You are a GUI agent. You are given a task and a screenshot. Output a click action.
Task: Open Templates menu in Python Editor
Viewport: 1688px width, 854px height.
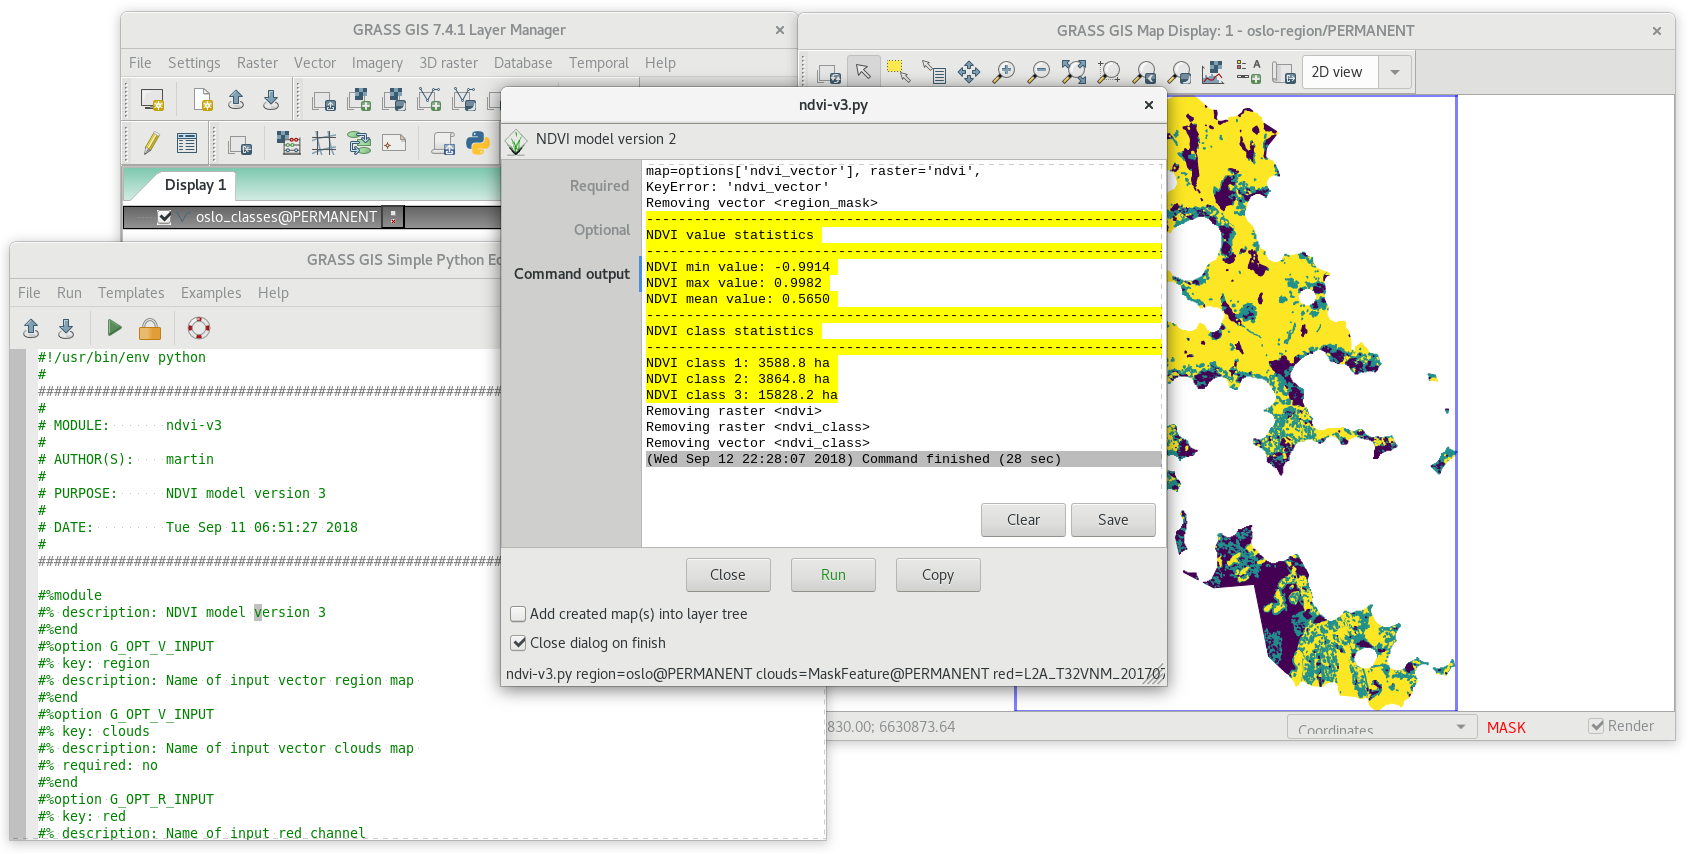click(131, 293)
